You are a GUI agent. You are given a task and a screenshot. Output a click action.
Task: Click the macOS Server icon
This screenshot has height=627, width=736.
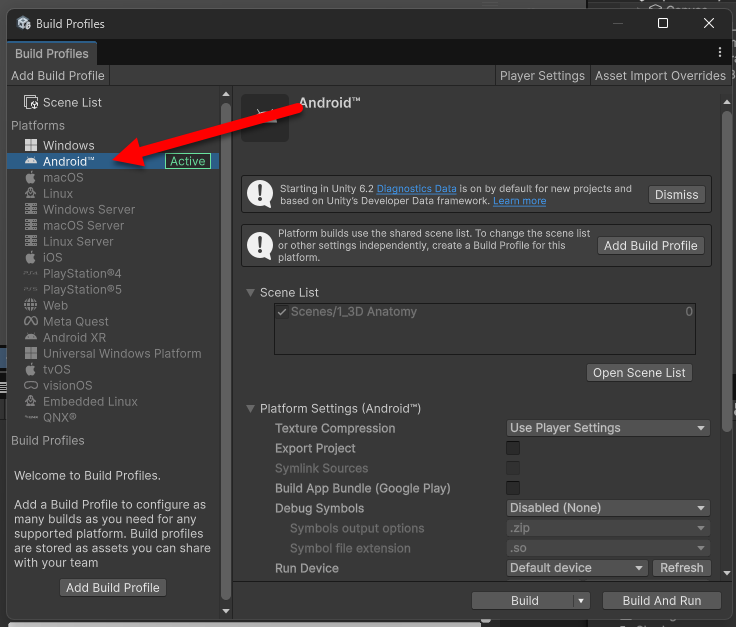pyautogui.click(x=31, y=225)
